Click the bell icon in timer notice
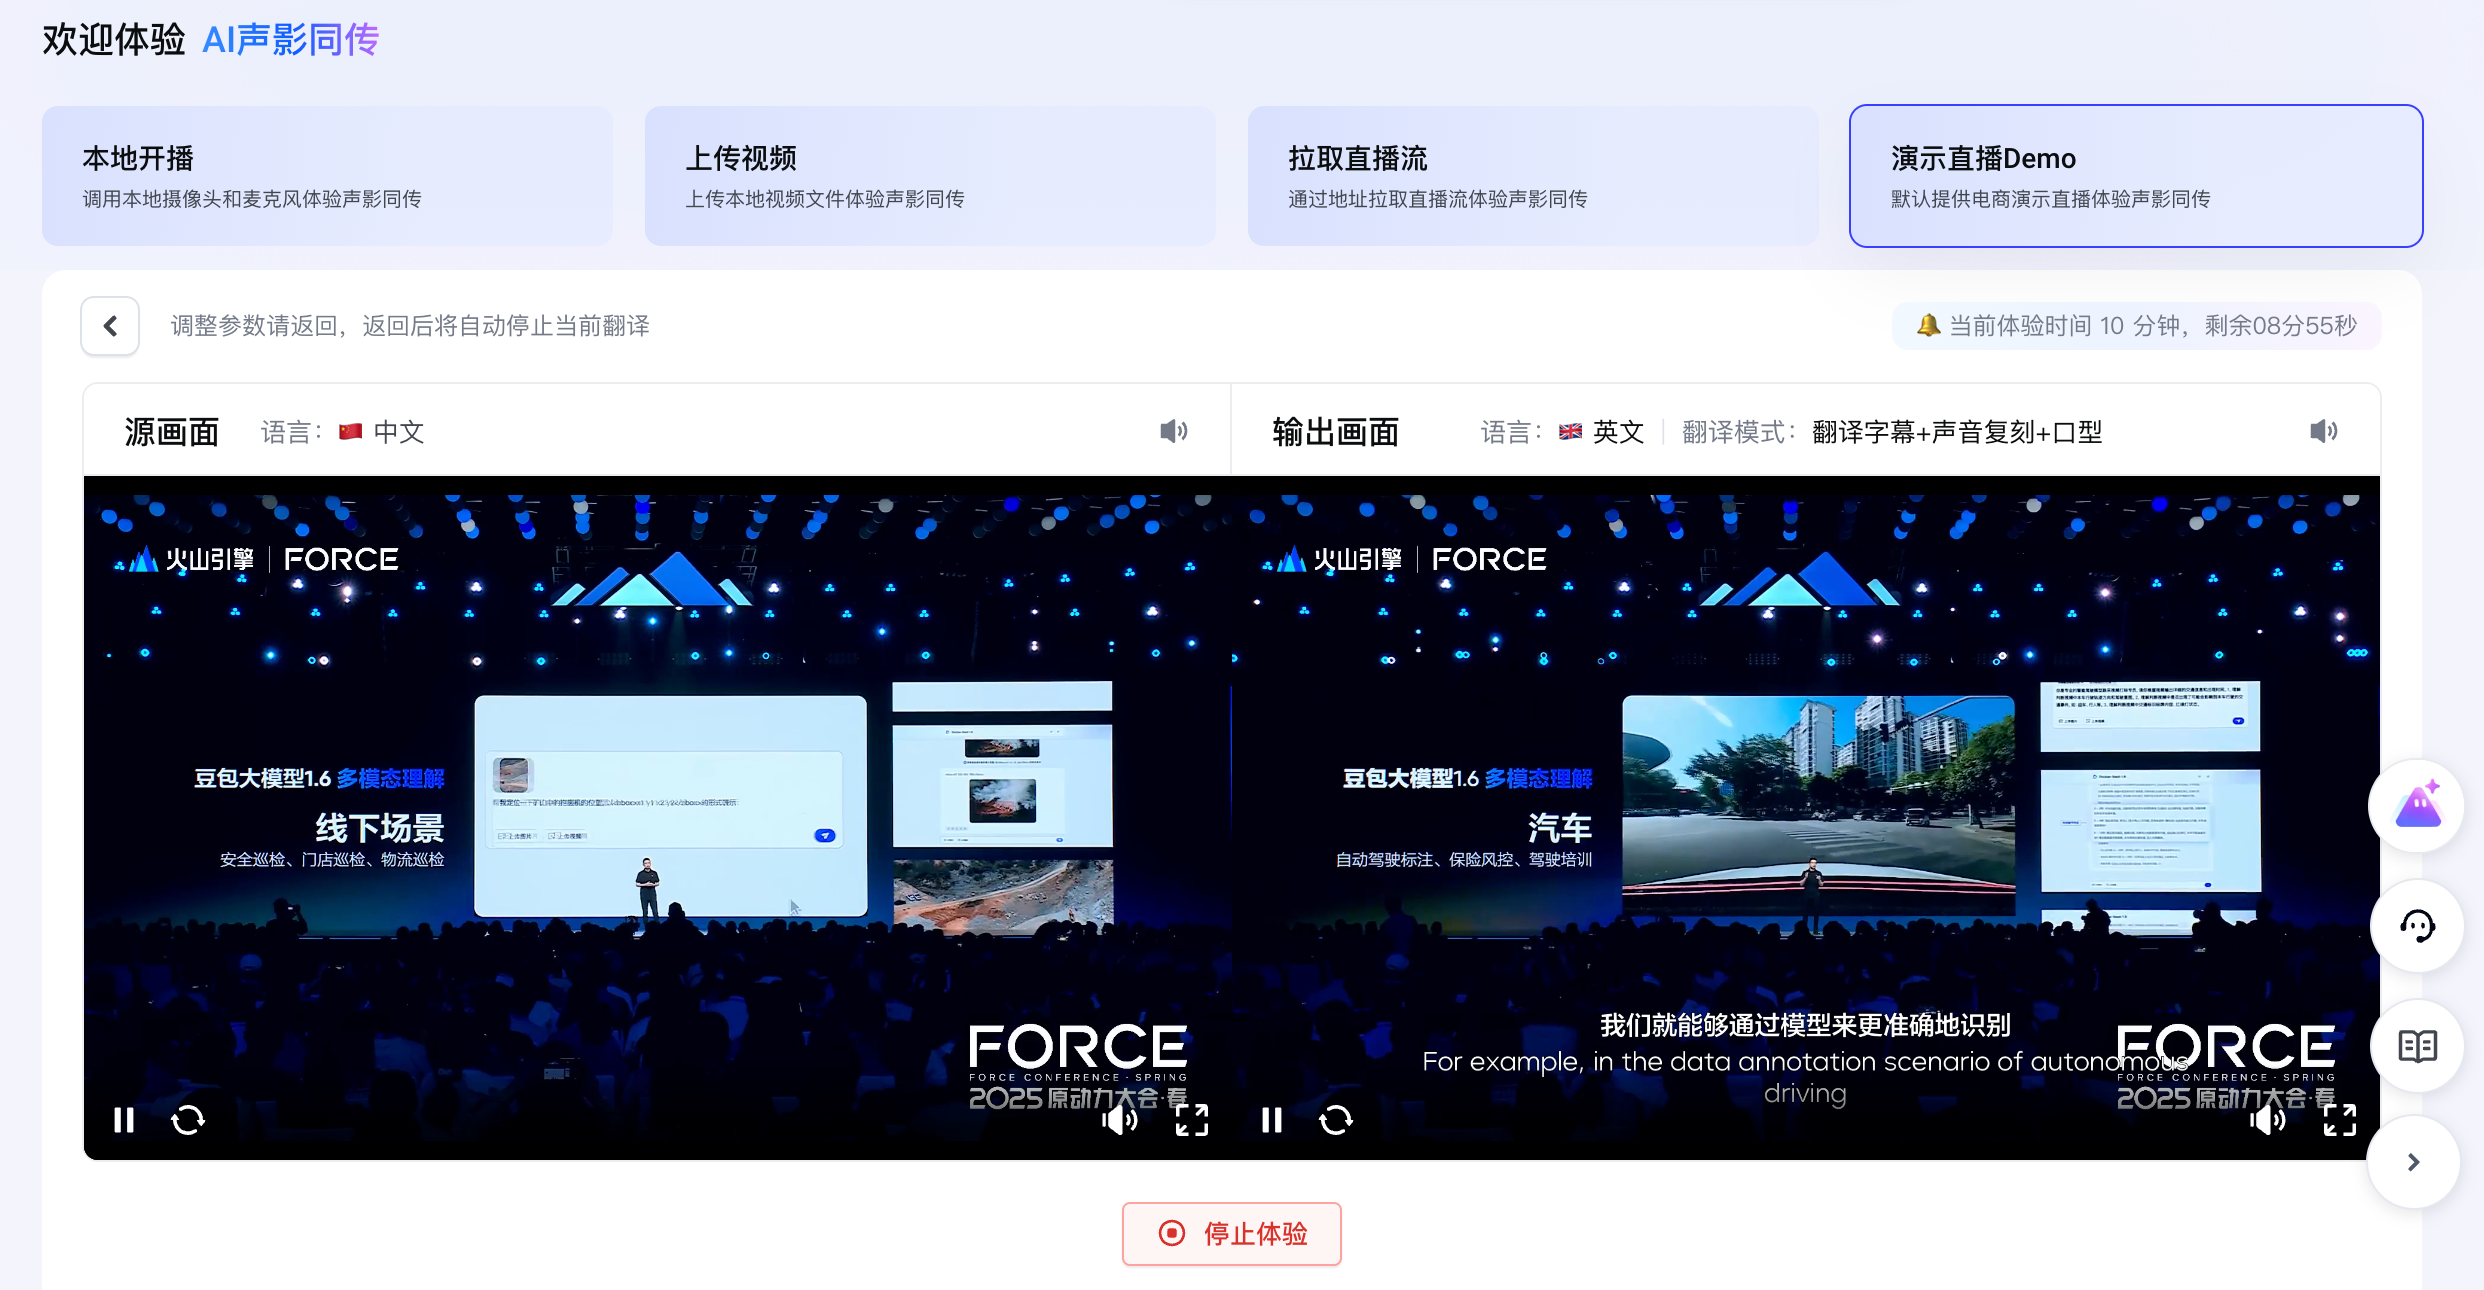The width and height of the screenshot is (2484, 1290). [1928, 325]
